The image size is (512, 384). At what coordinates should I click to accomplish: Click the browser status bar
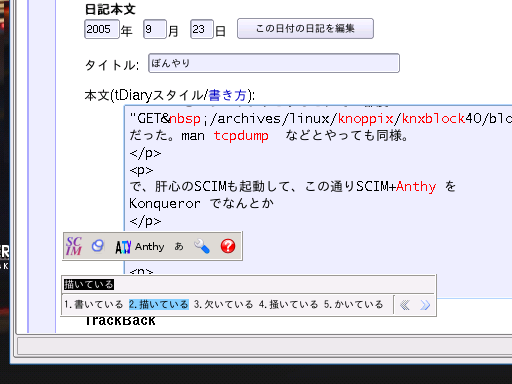coord(265,346)
